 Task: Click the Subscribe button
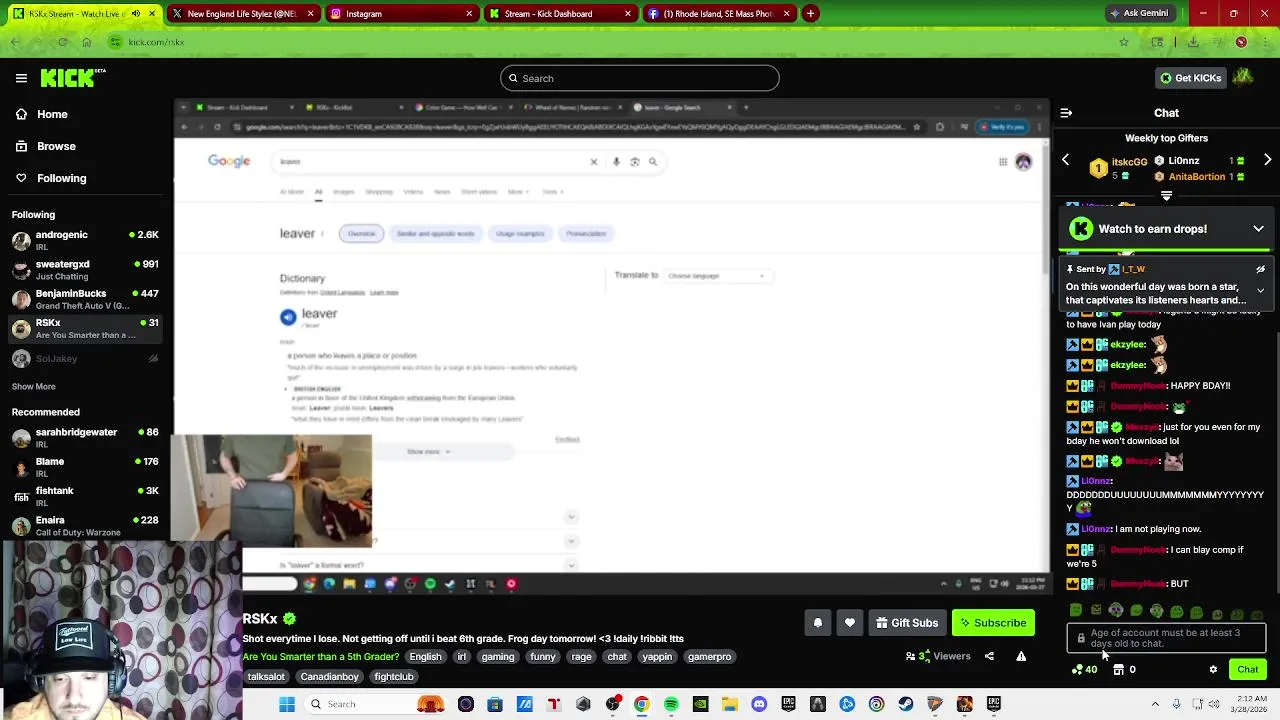pos(993,623)
